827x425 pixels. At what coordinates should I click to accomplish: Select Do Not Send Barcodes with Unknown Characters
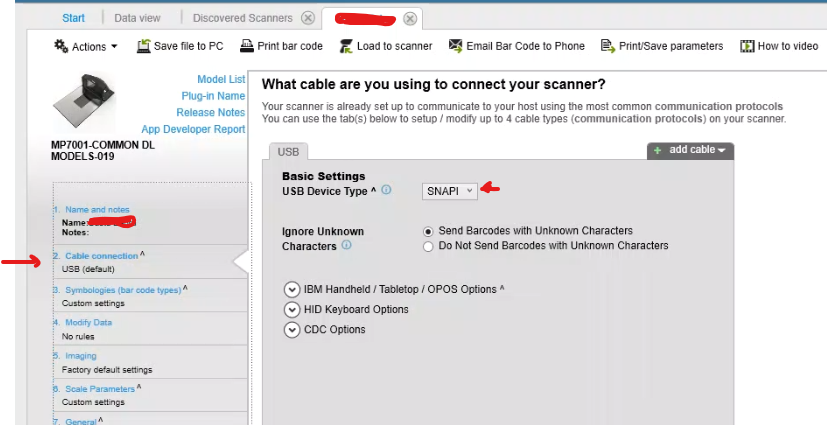point(429,245)
